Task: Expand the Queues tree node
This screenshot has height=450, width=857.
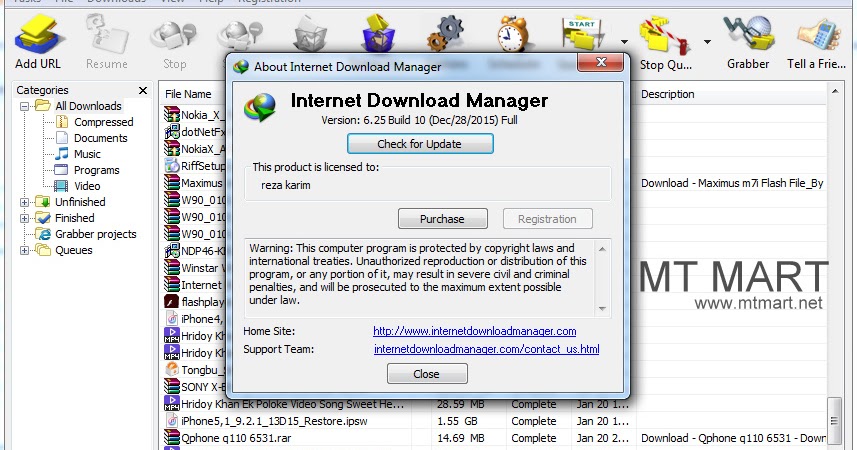Action: click(25, 250)
